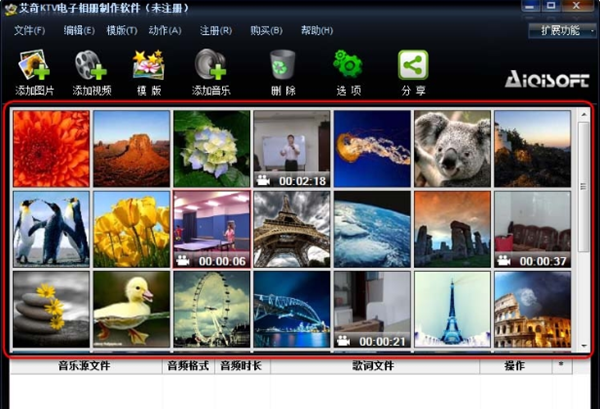The image size is (600, 409).
Task: Select the harbour bridge night thumbnail
Action: [292, 310]
